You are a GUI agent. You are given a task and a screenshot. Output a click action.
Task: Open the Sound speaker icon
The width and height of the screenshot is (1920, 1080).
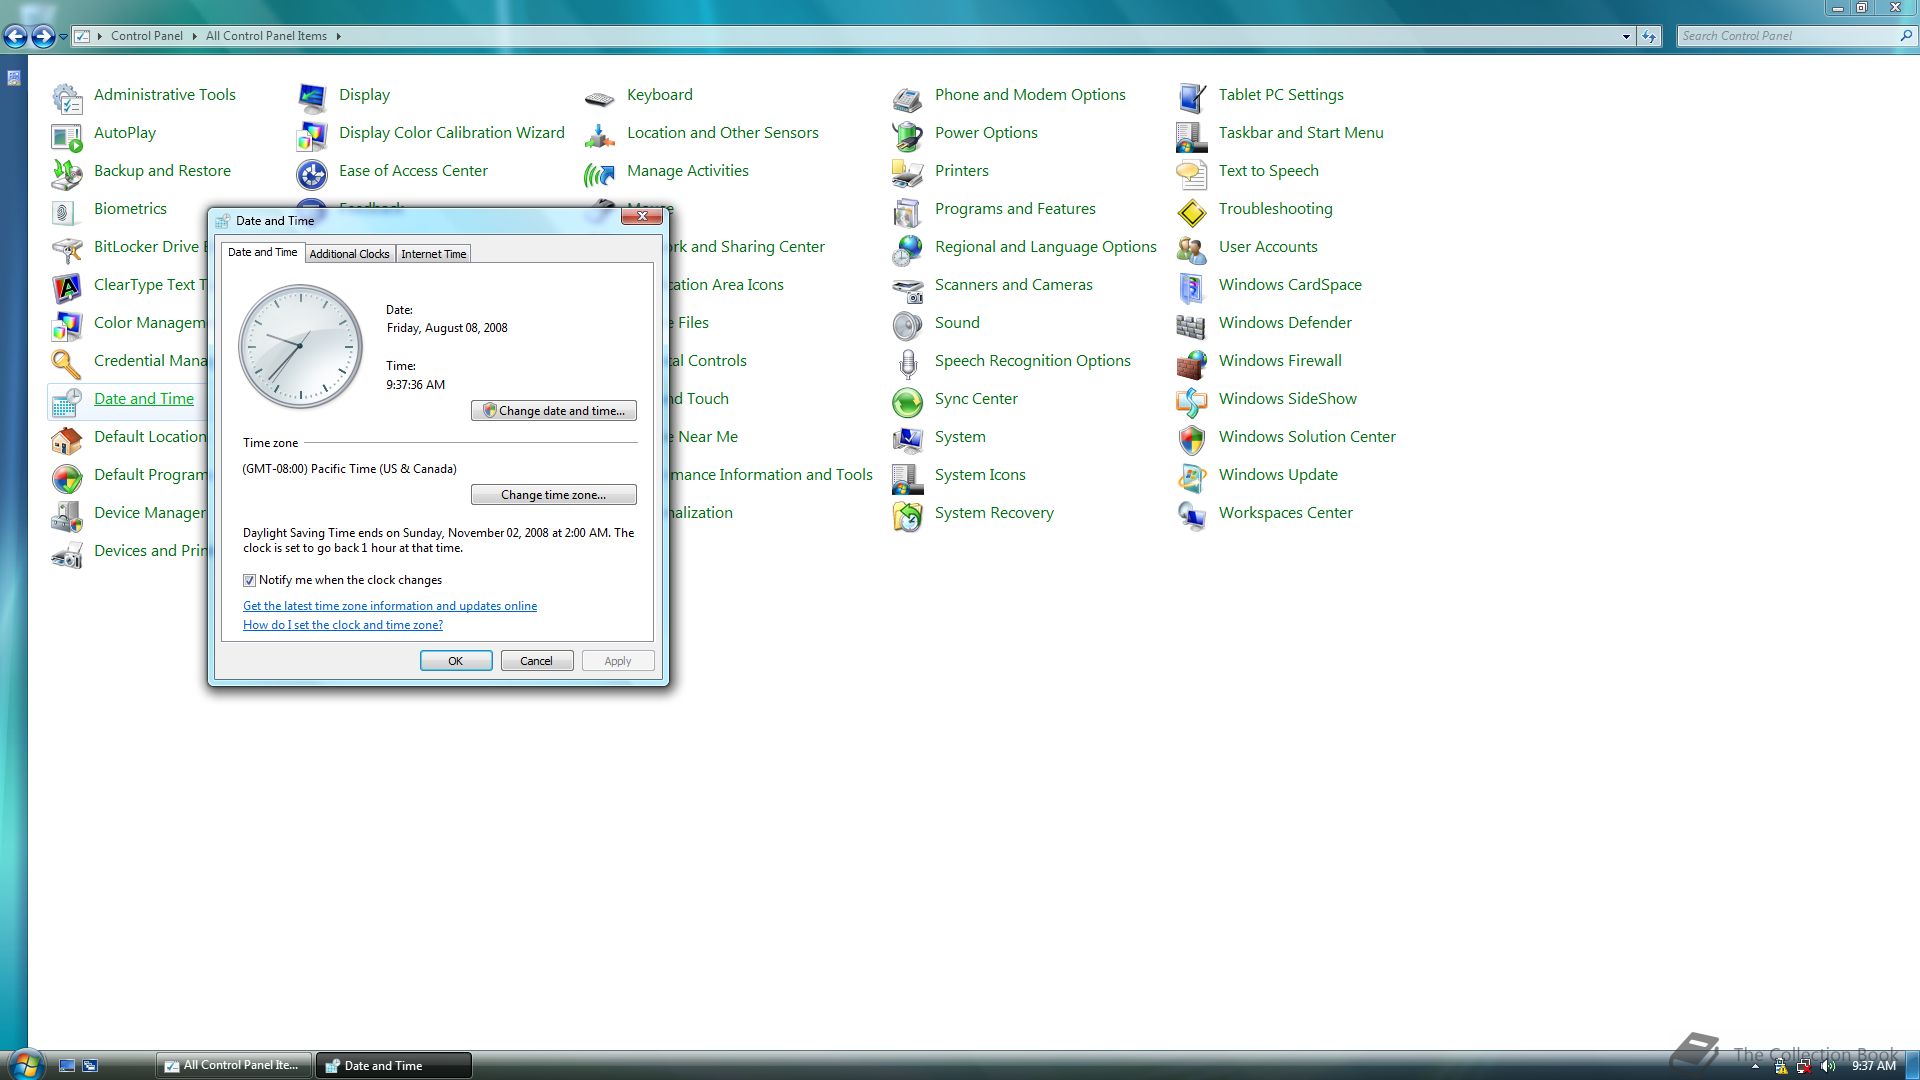click(908, 325)
